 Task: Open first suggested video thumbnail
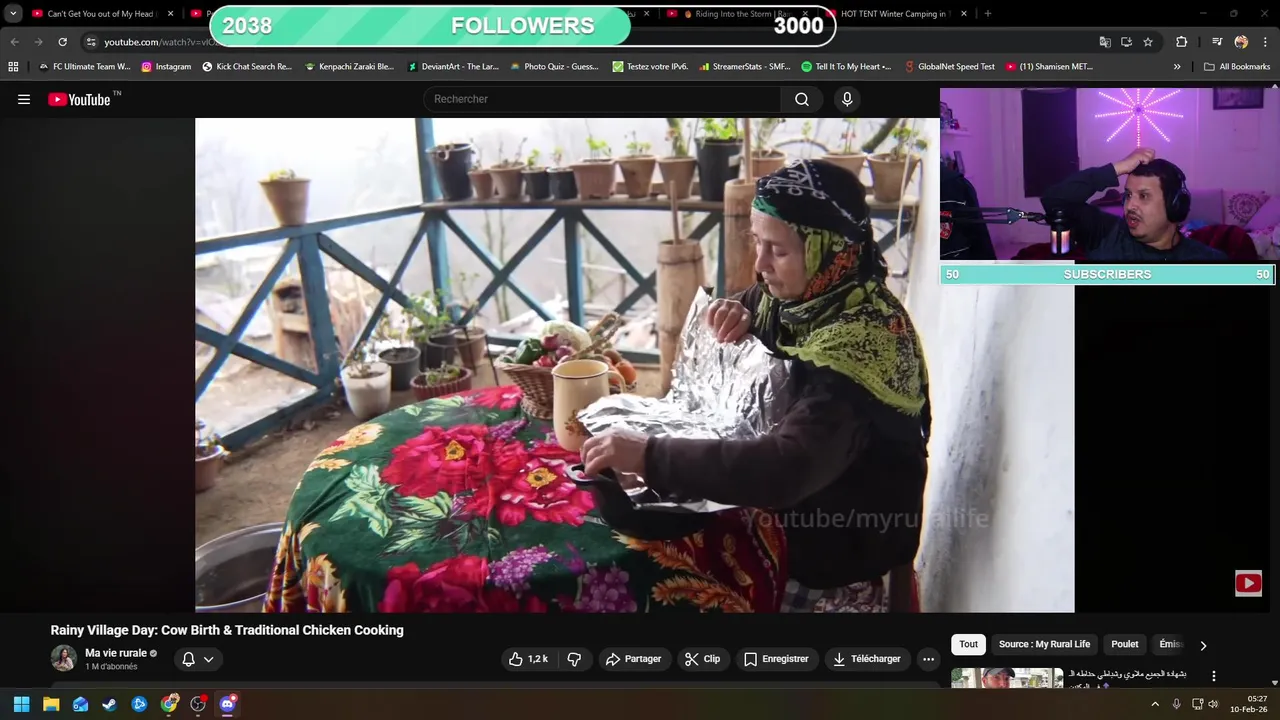(1007, 678)
